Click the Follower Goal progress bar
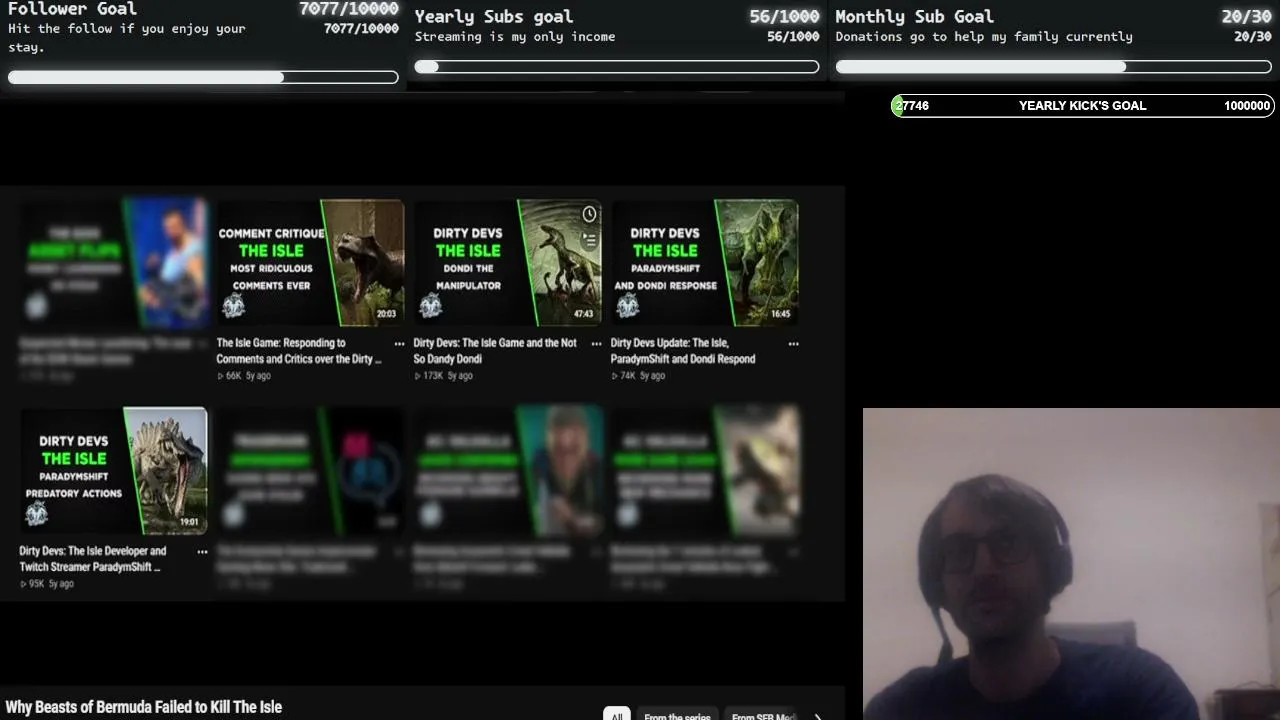The image size is (1280, 720). (x=203, y=77)
